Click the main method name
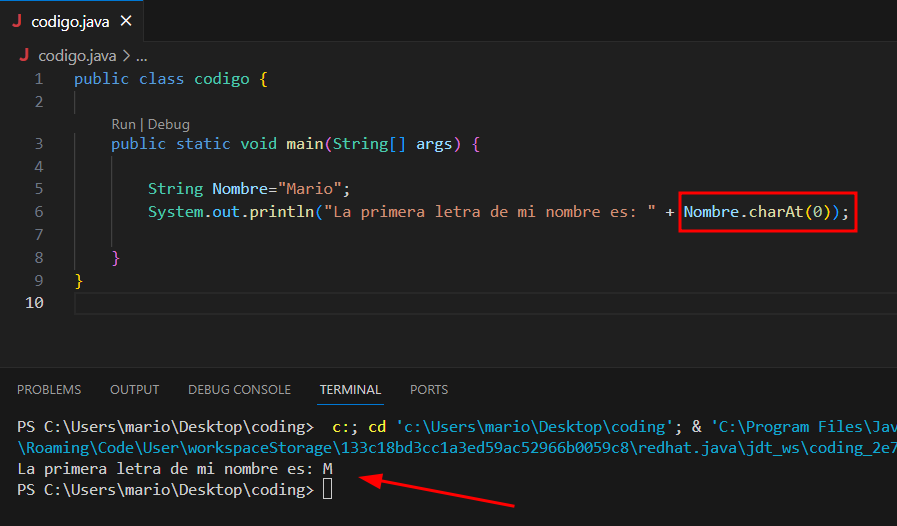The image size is (897, 526). tap(305, 144)
